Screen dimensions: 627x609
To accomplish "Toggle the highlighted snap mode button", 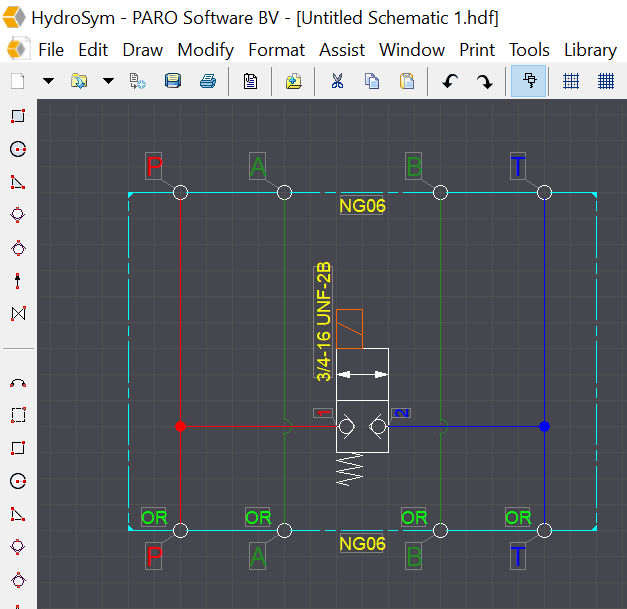I will click(529, 81).
